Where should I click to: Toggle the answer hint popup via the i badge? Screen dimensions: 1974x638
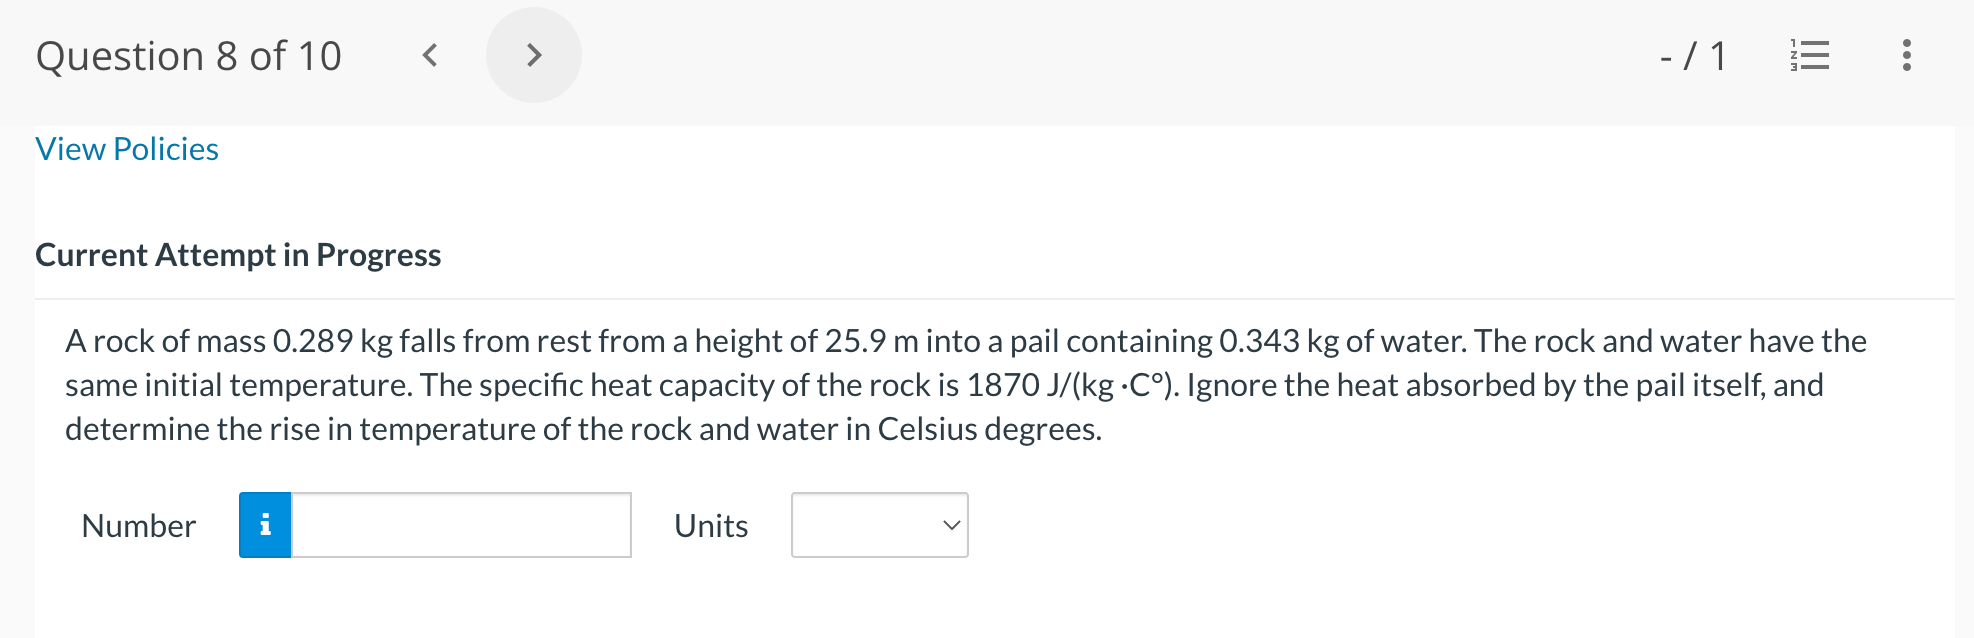click(265, 525)
